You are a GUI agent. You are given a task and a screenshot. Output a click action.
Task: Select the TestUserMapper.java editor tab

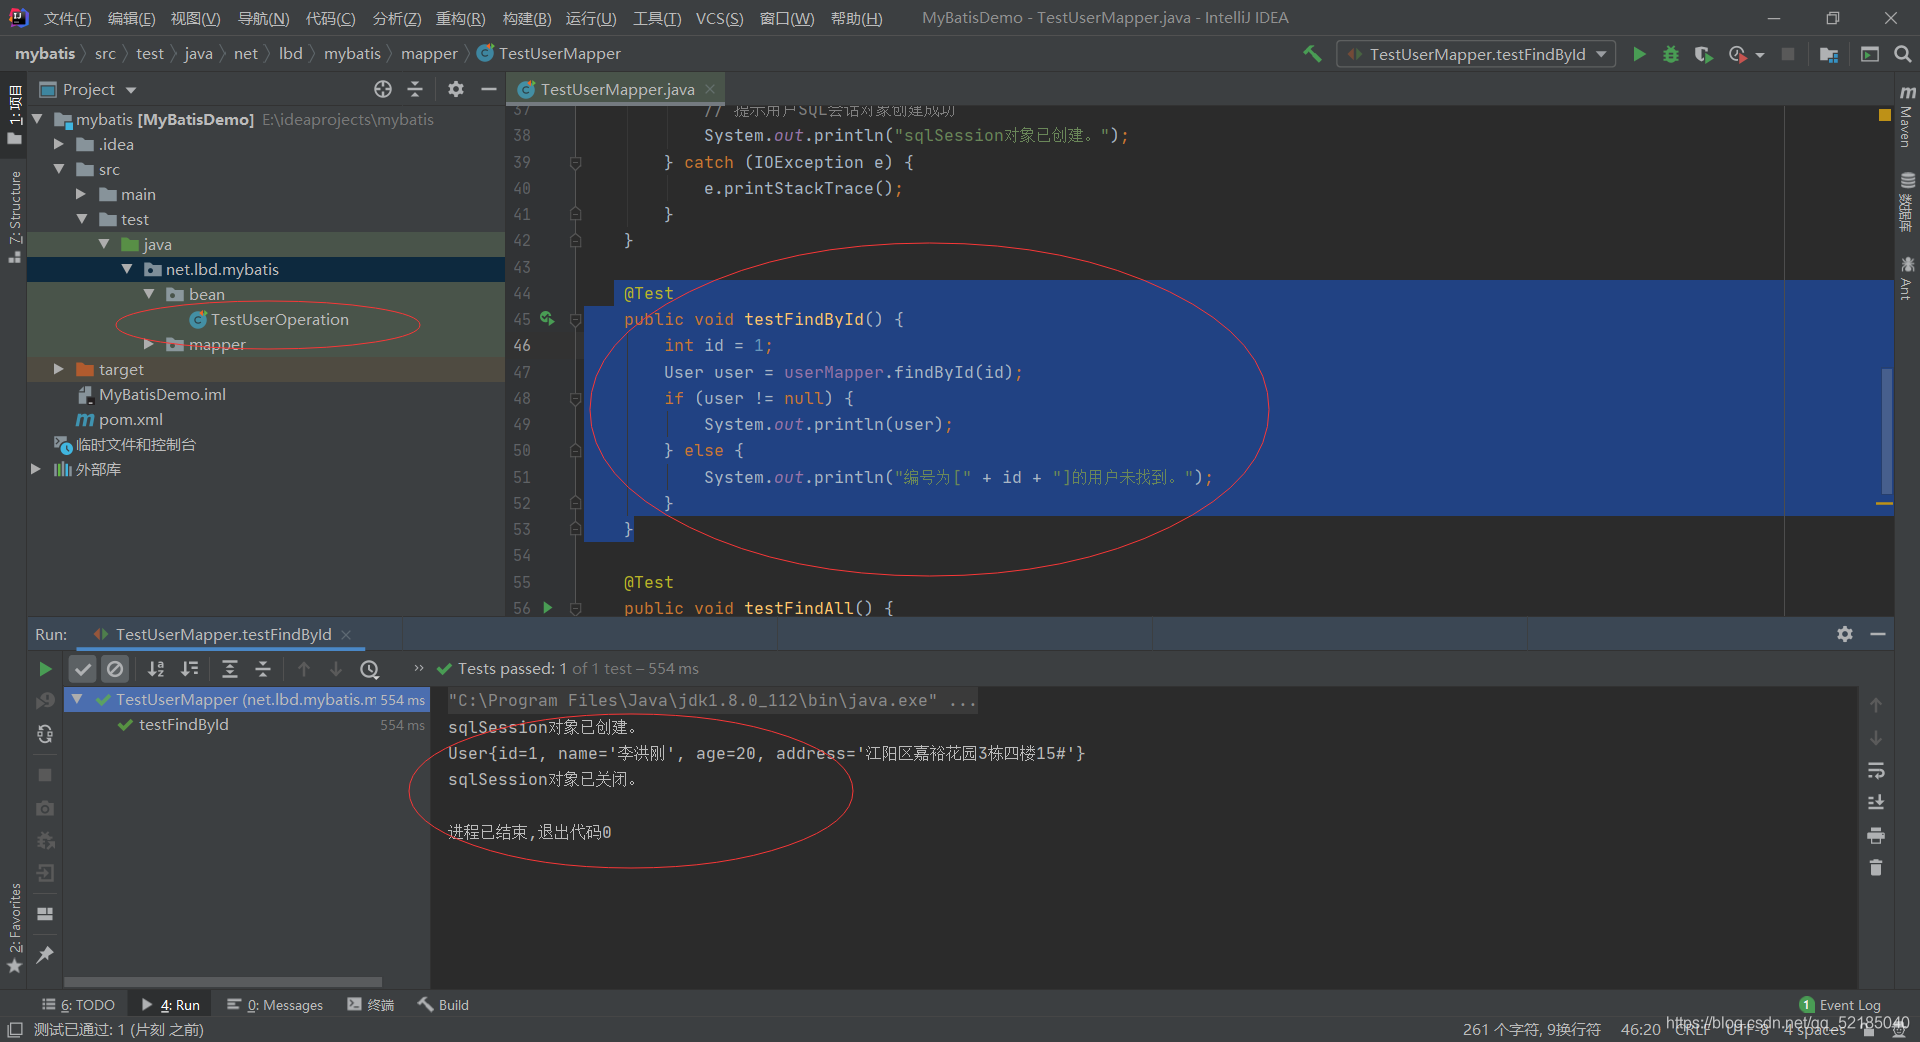pyautogui.click(x=616, y=89)
